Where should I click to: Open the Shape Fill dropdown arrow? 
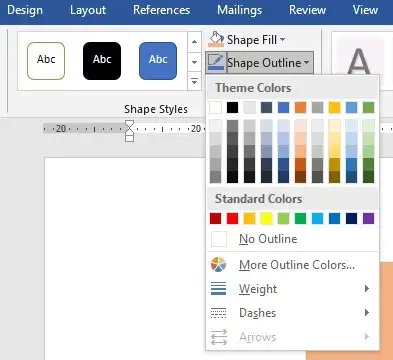pyautogui.click(x=283, y=40)
